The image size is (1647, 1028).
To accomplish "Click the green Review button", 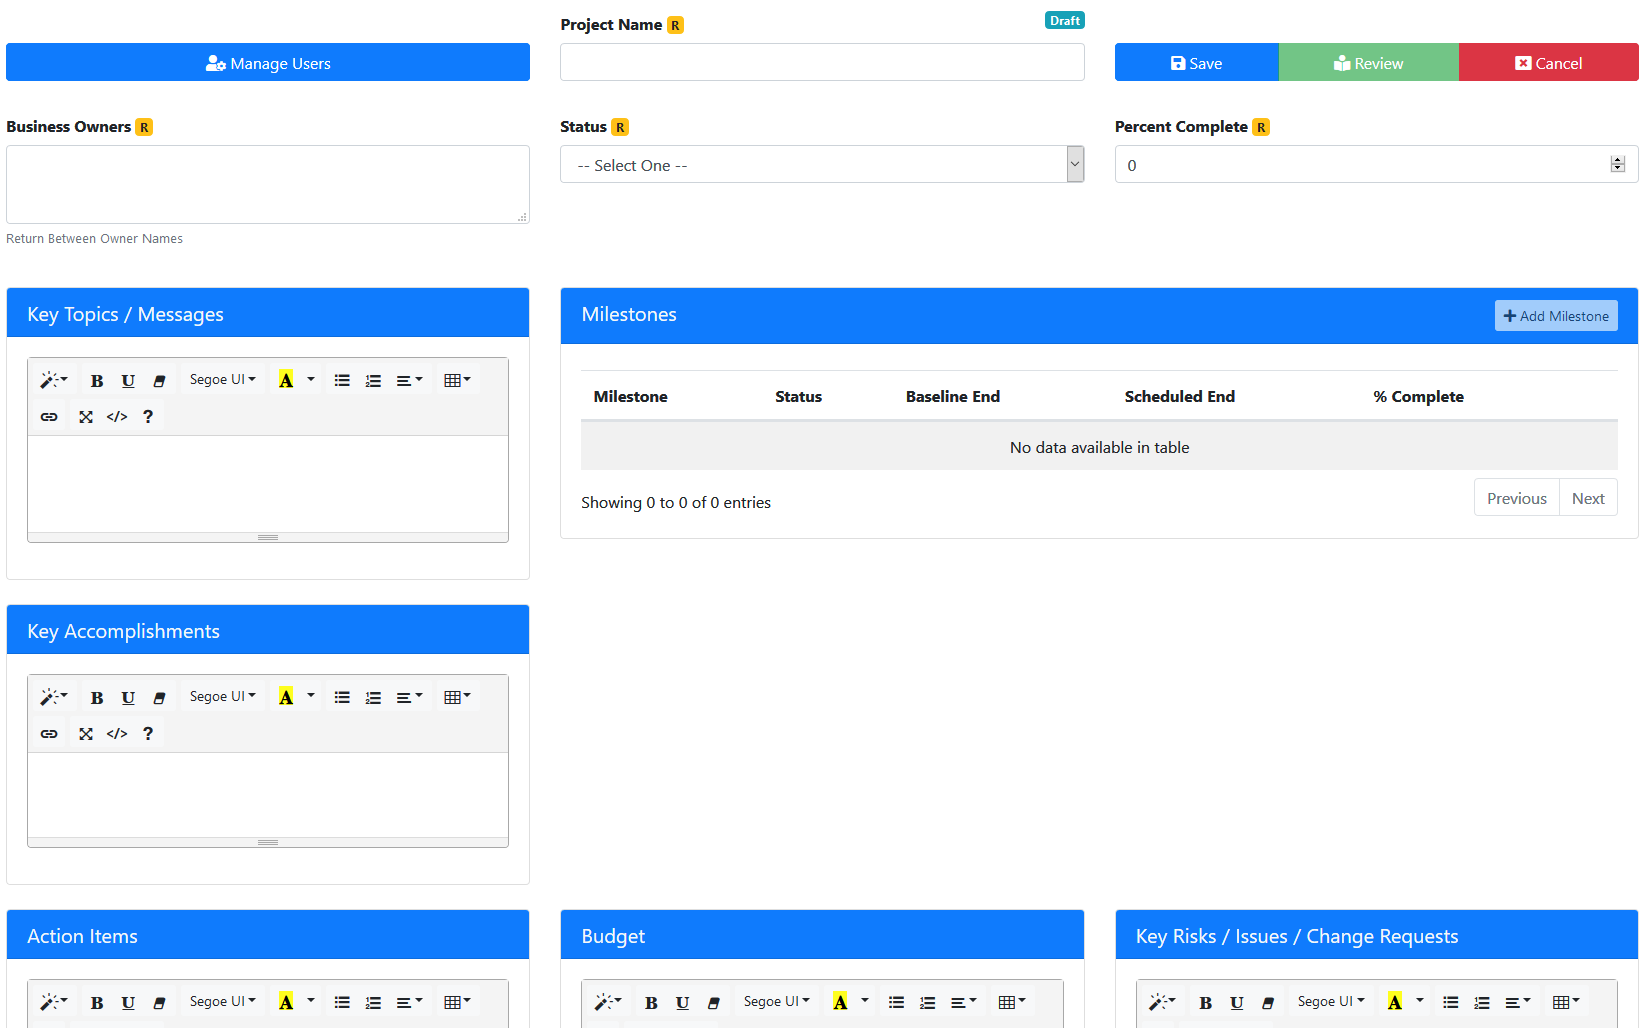I will 1369,62.
